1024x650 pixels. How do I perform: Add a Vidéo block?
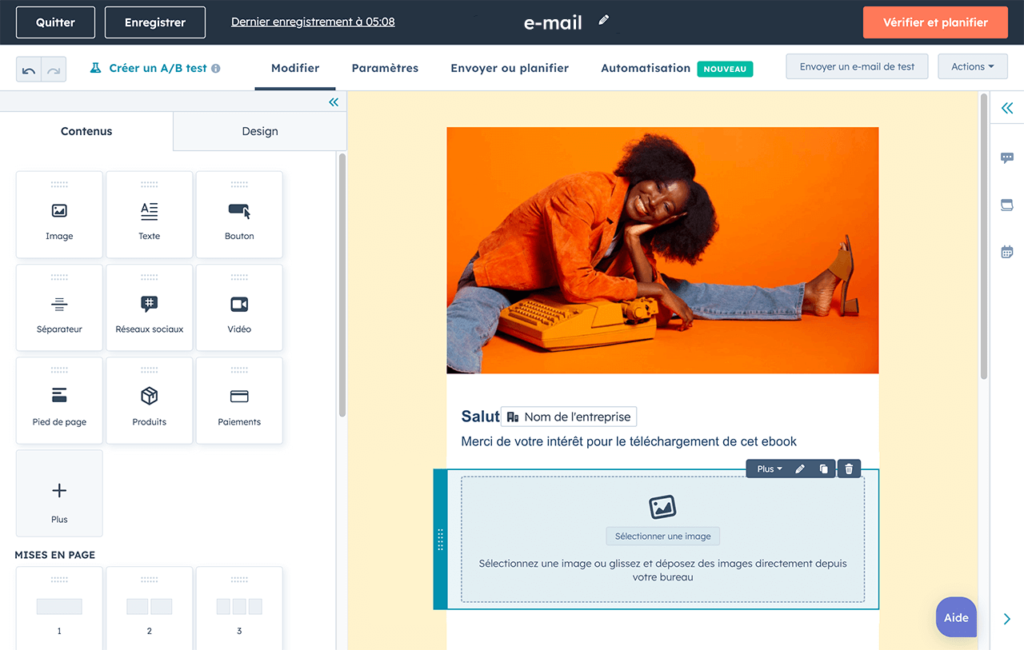tap(239, 307)
